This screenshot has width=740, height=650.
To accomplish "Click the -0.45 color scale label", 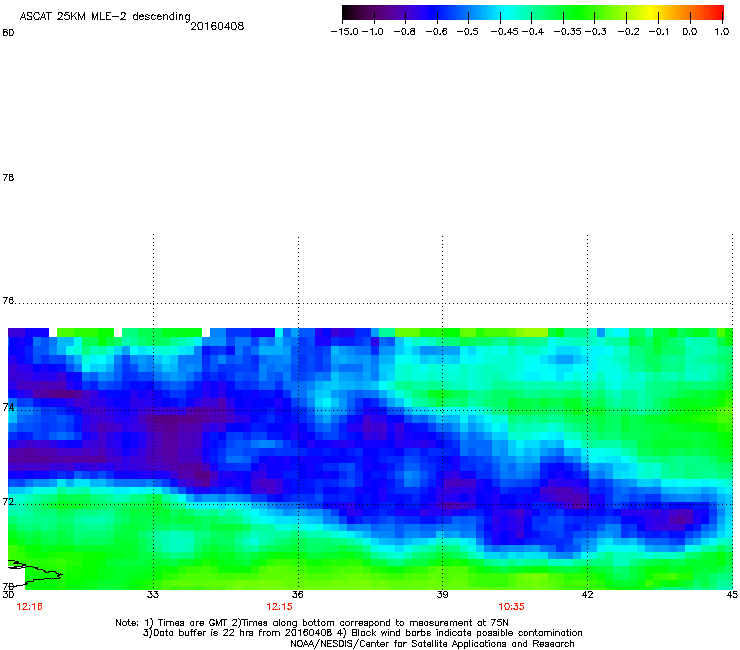I will click(505, 32).
